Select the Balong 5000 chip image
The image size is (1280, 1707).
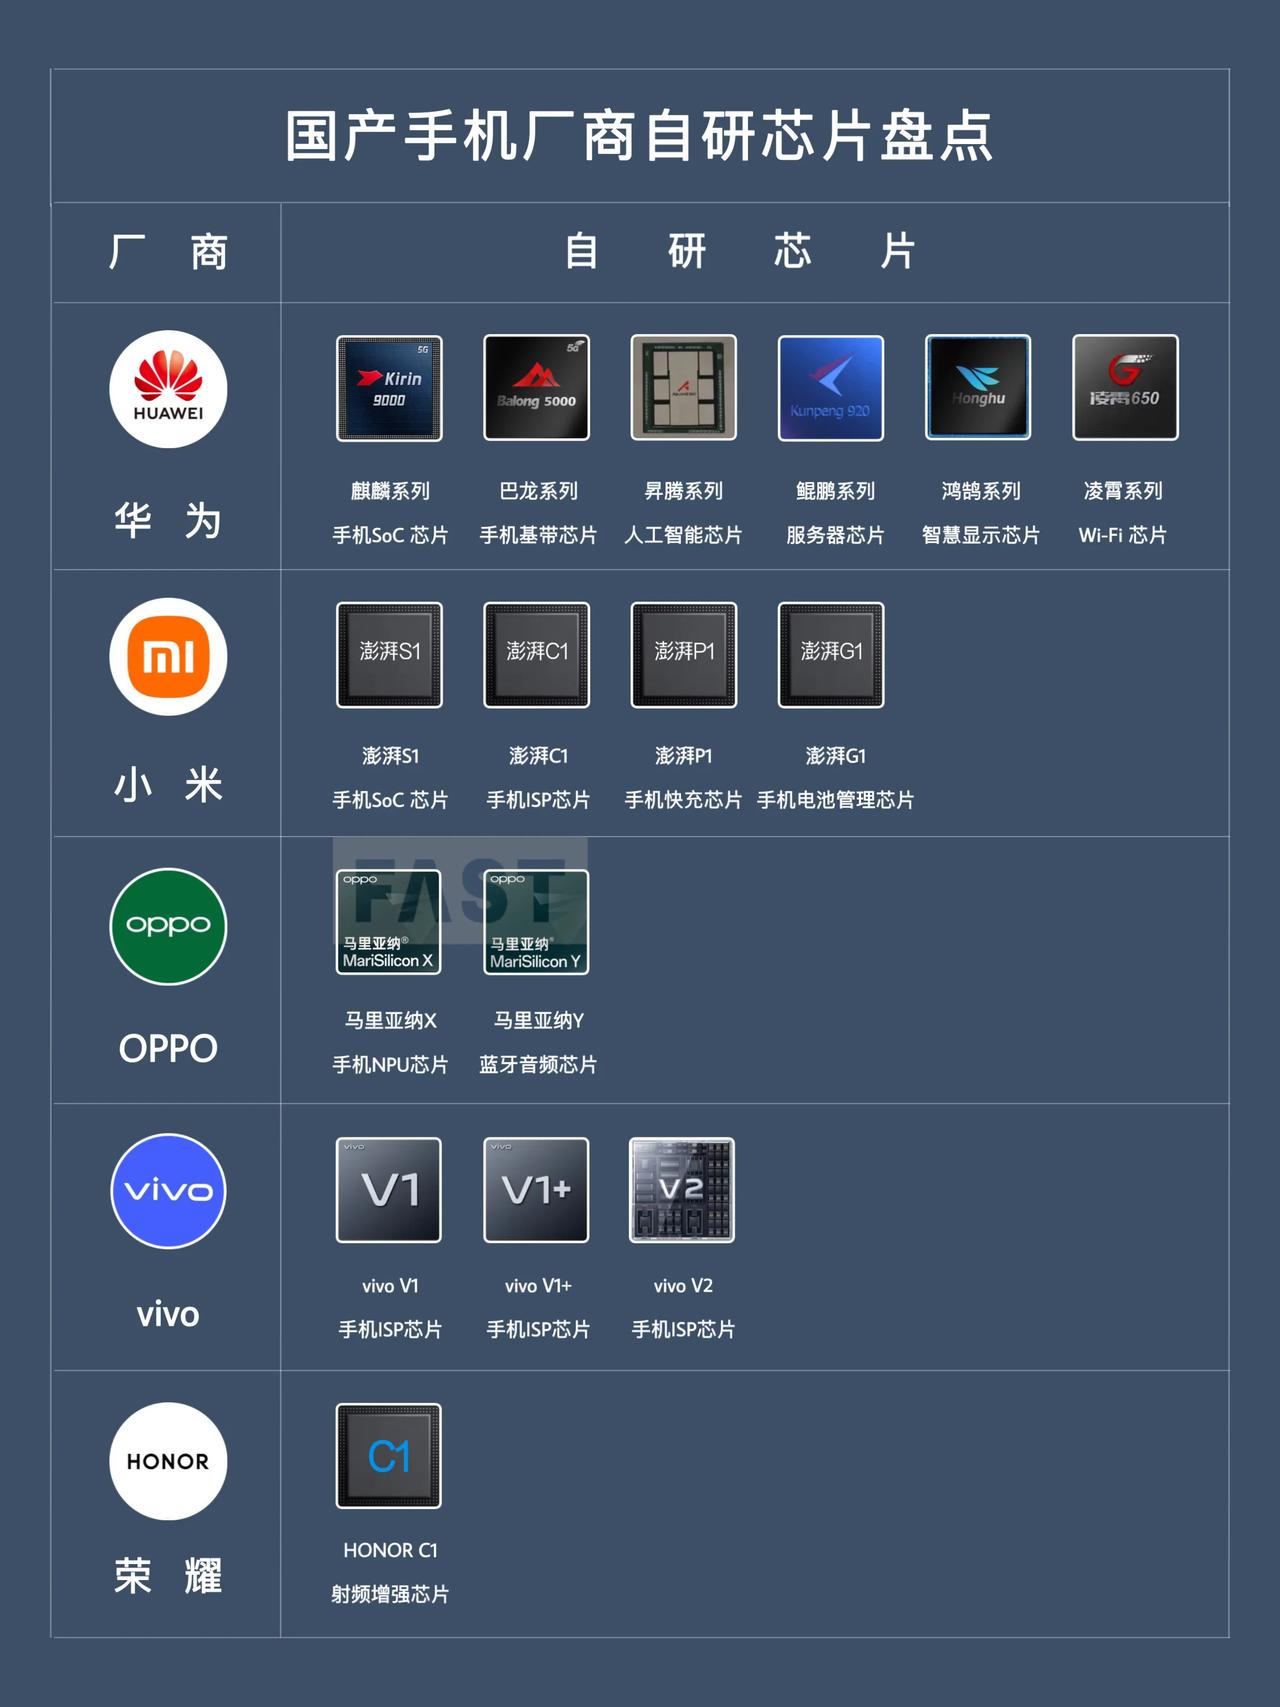536,388
